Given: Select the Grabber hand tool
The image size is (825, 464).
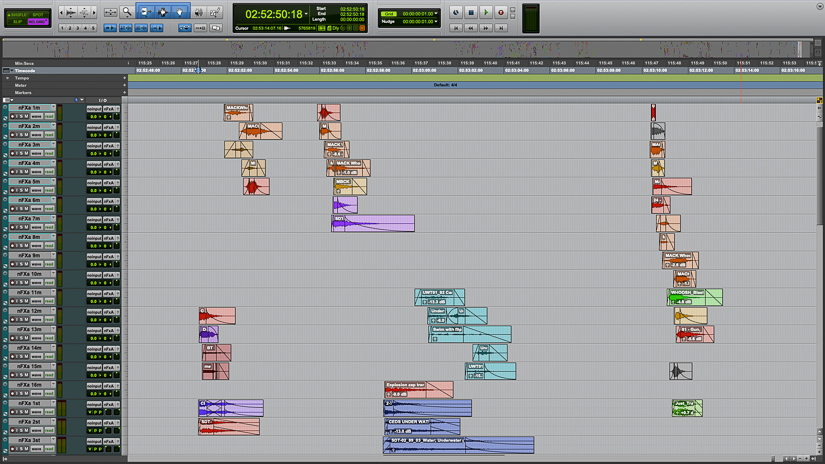Looking at the screenshot, I should [x=180, y=12].
